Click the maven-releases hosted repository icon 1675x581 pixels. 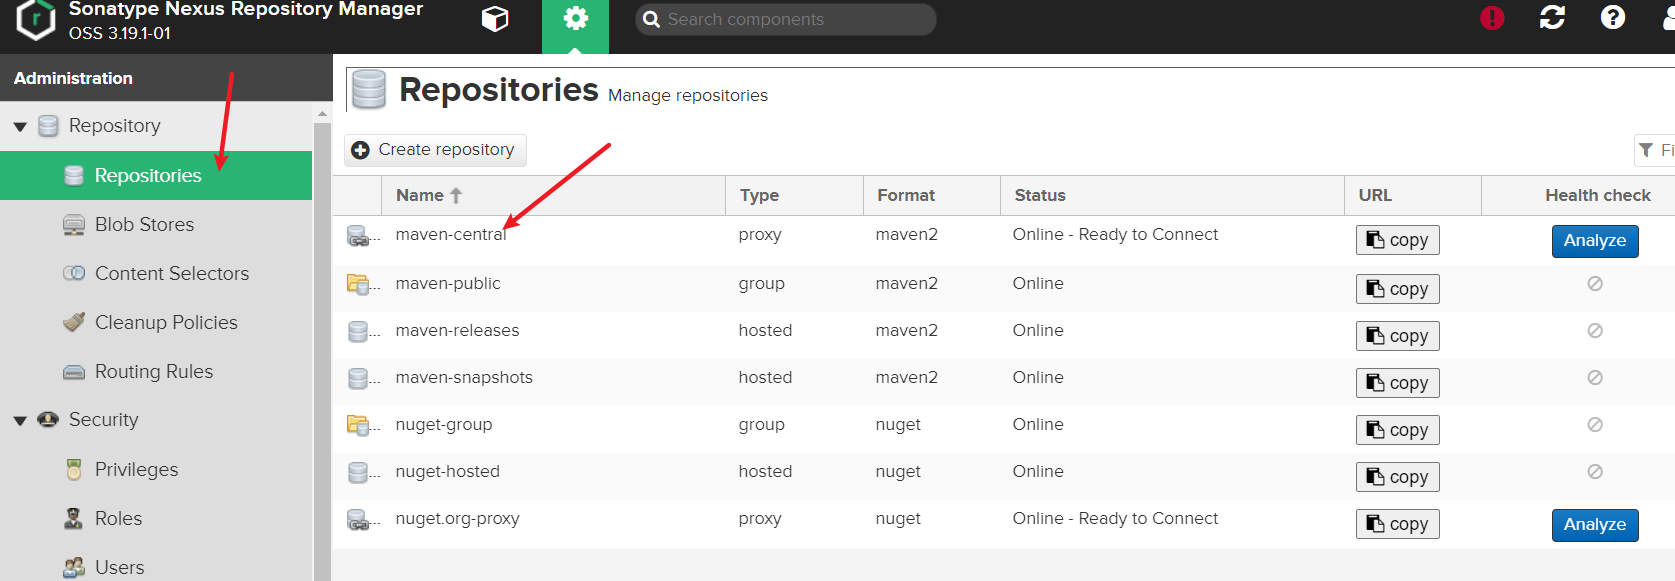point(358,331)
